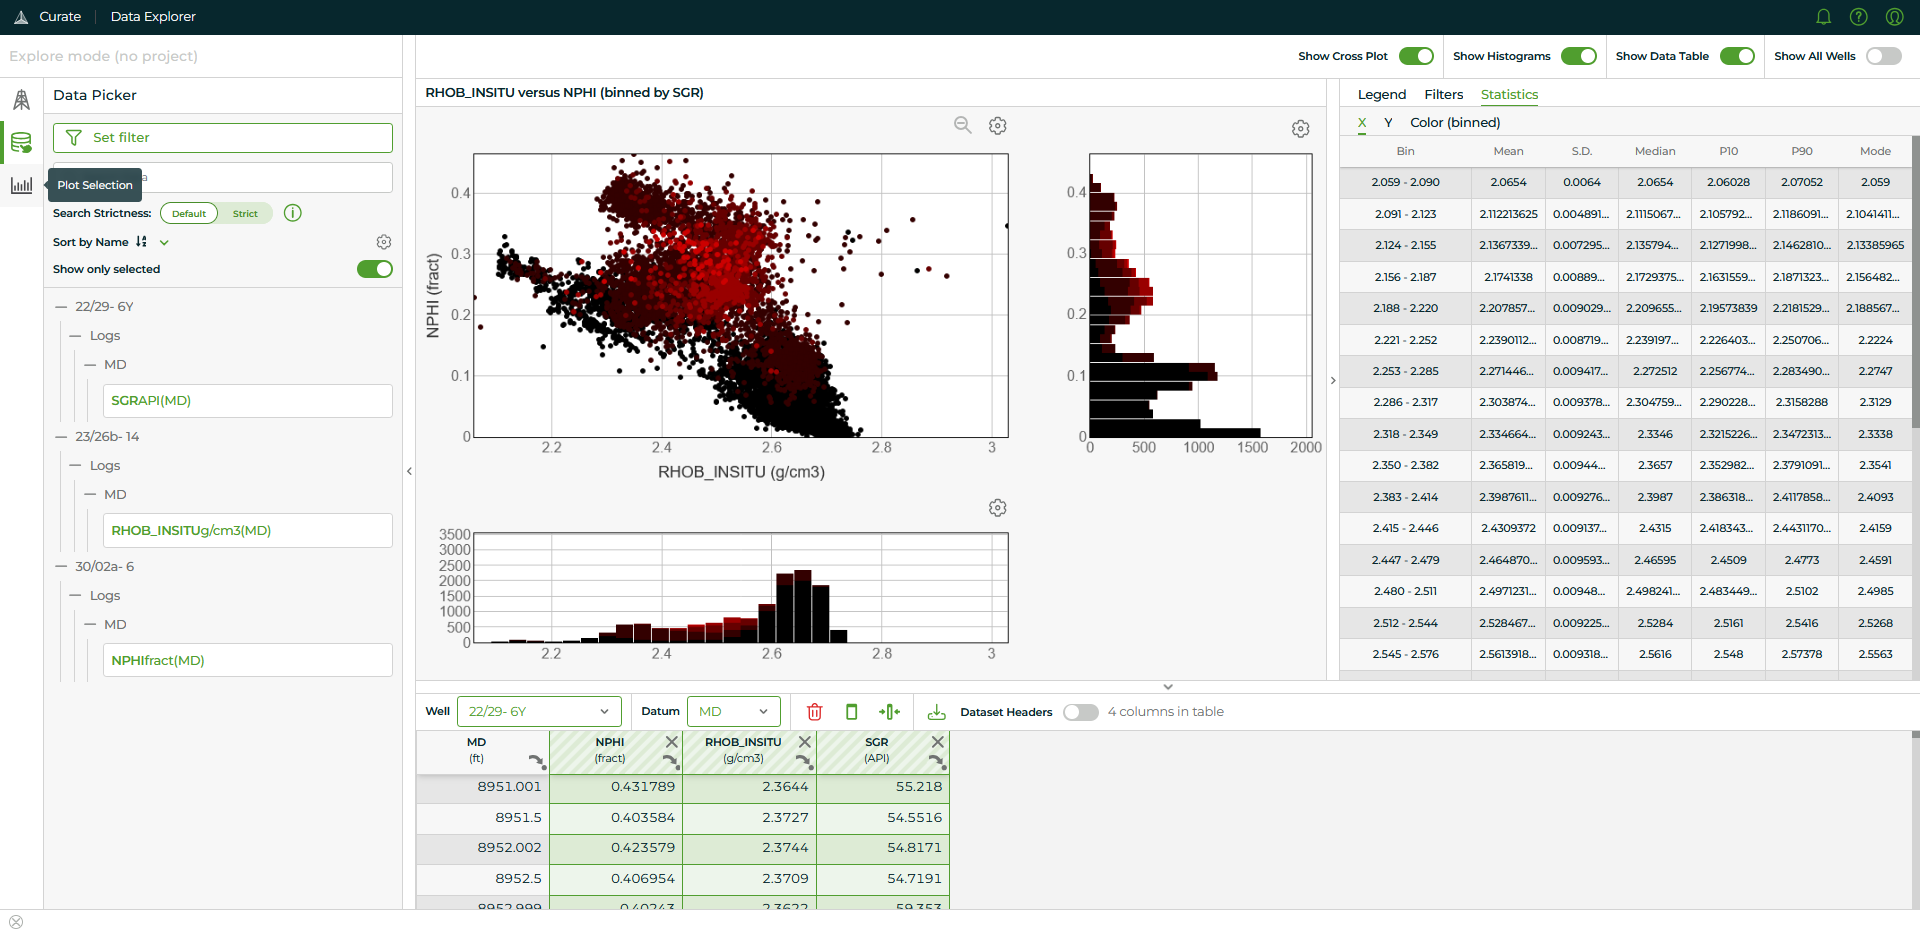Click the Set filter button
The image size is (1920, 934).
[x=223, y=138]
